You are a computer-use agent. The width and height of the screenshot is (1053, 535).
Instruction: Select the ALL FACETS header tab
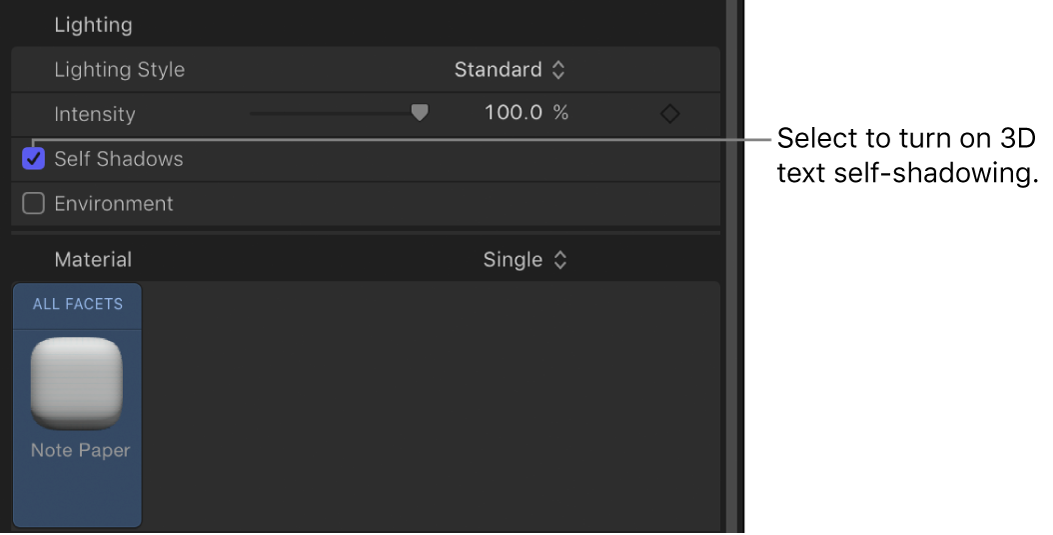point(78,304)
